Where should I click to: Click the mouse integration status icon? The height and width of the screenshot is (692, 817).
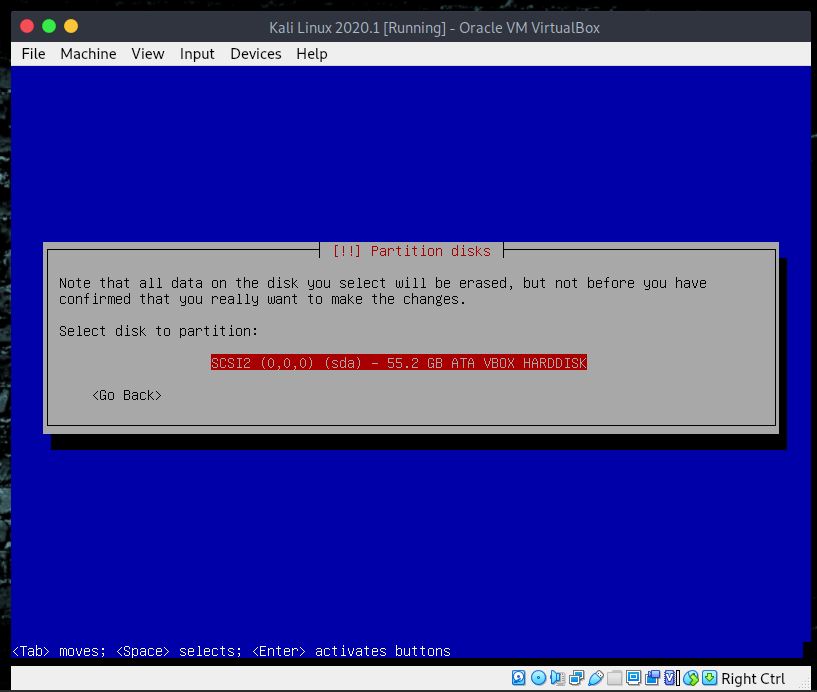[x=690, y=677]
